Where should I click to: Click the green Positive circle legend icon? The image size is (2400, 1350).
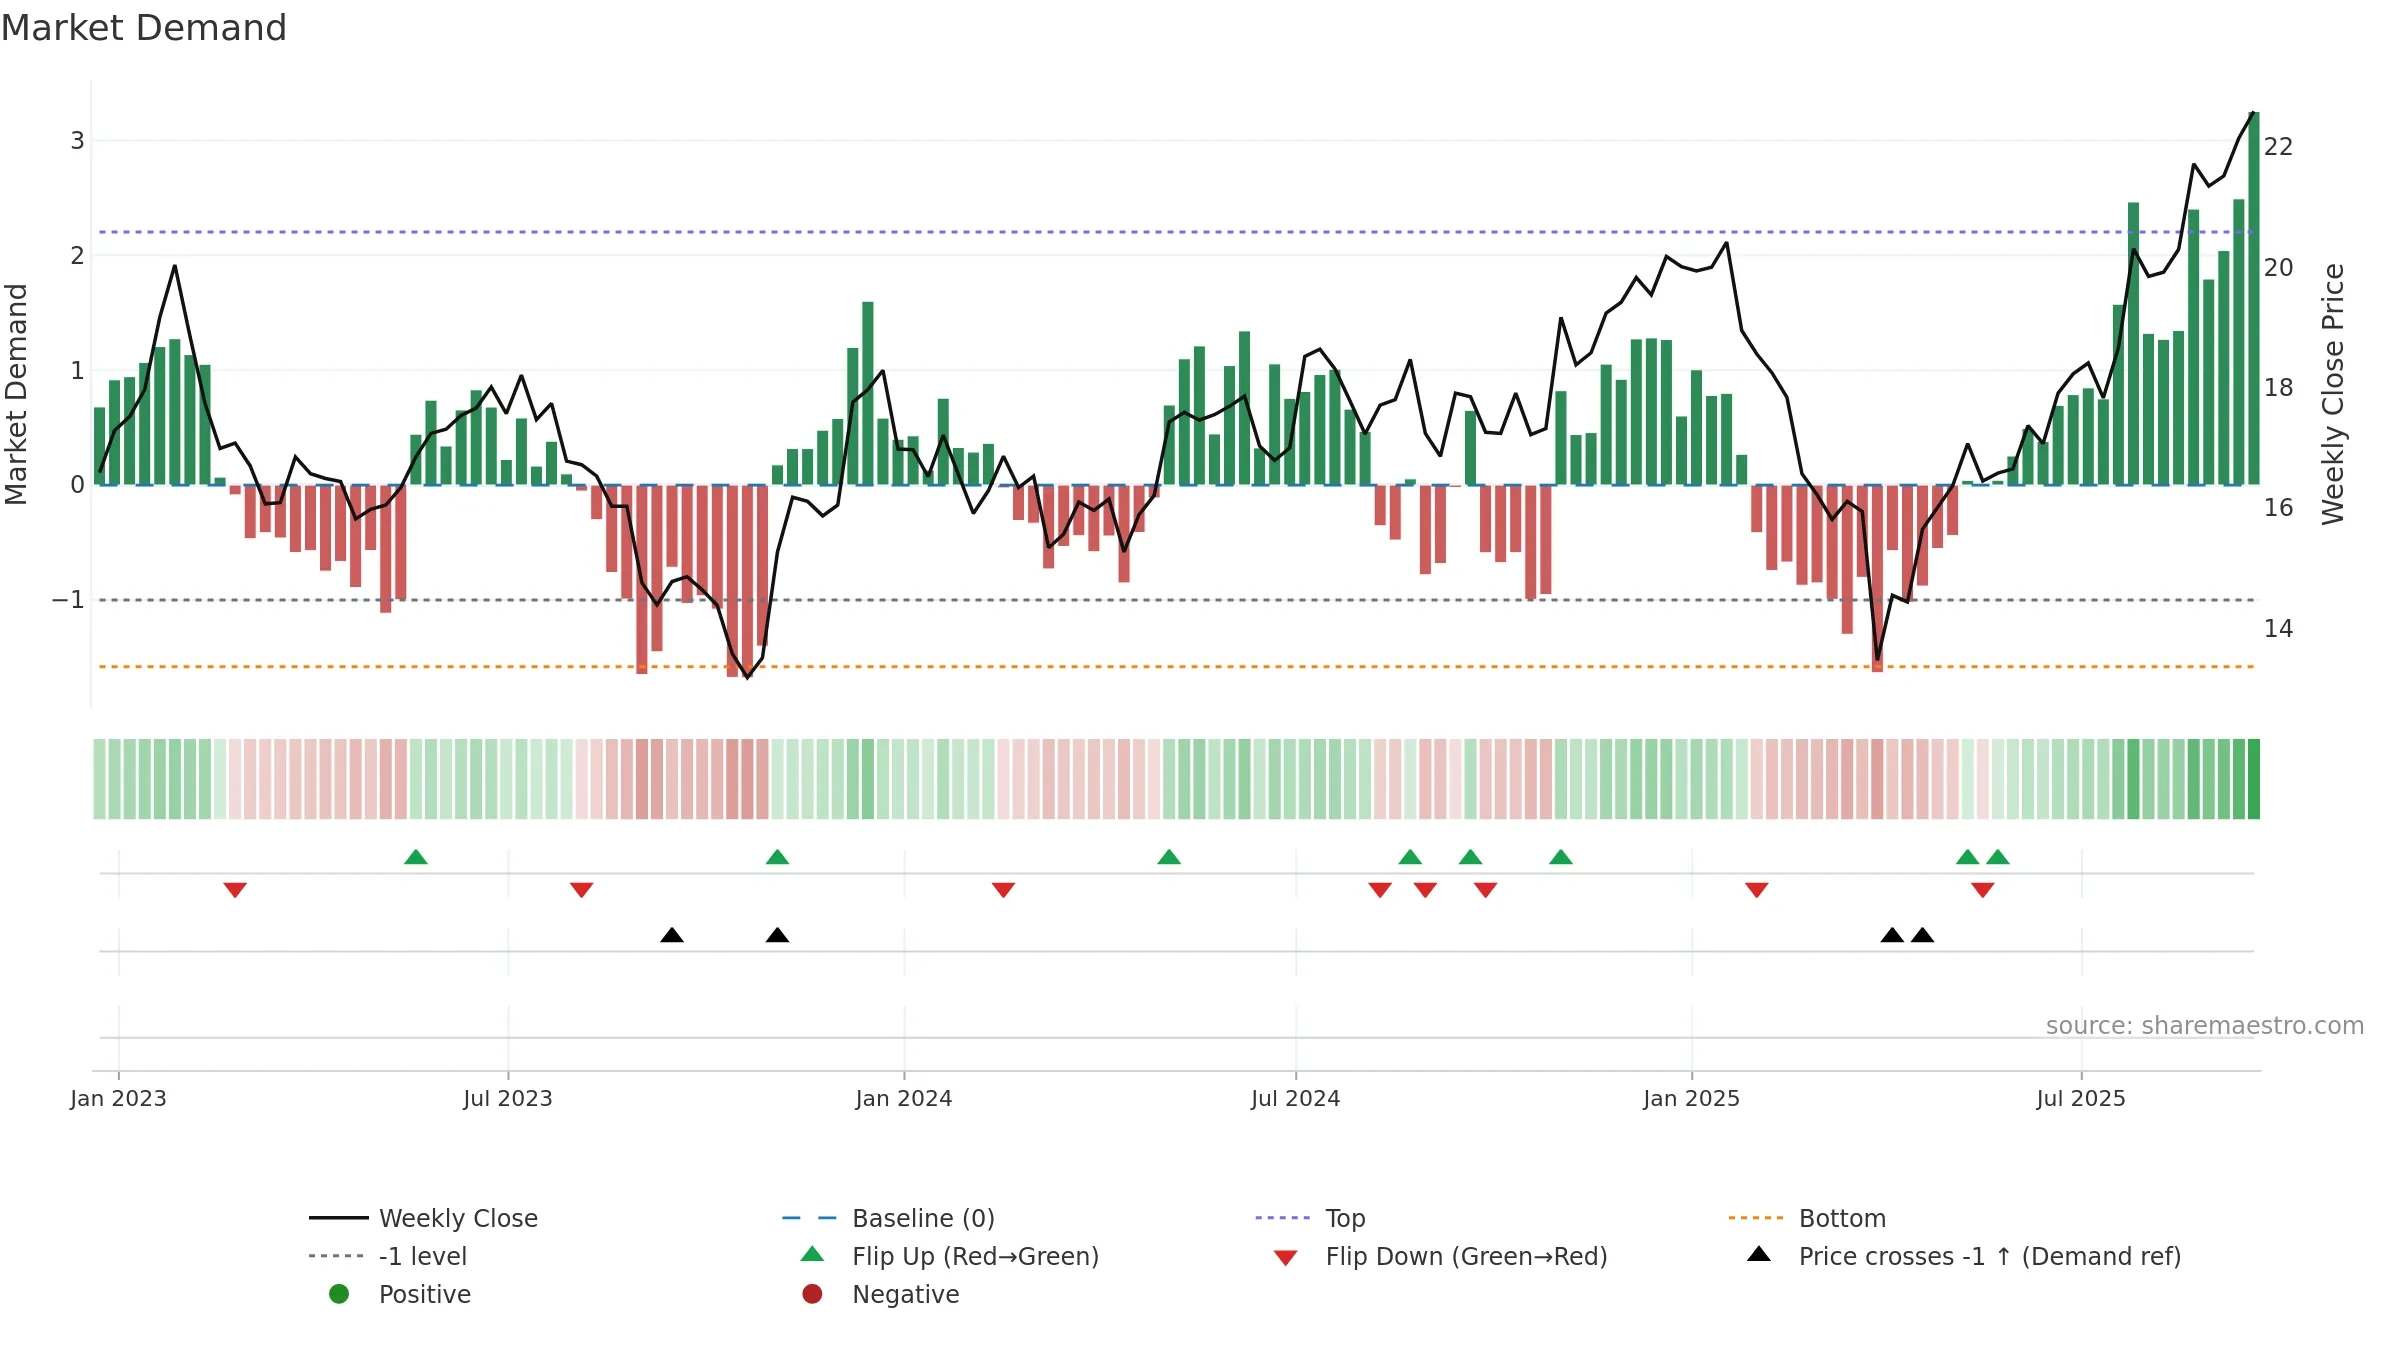click(x=339, y=1294)
